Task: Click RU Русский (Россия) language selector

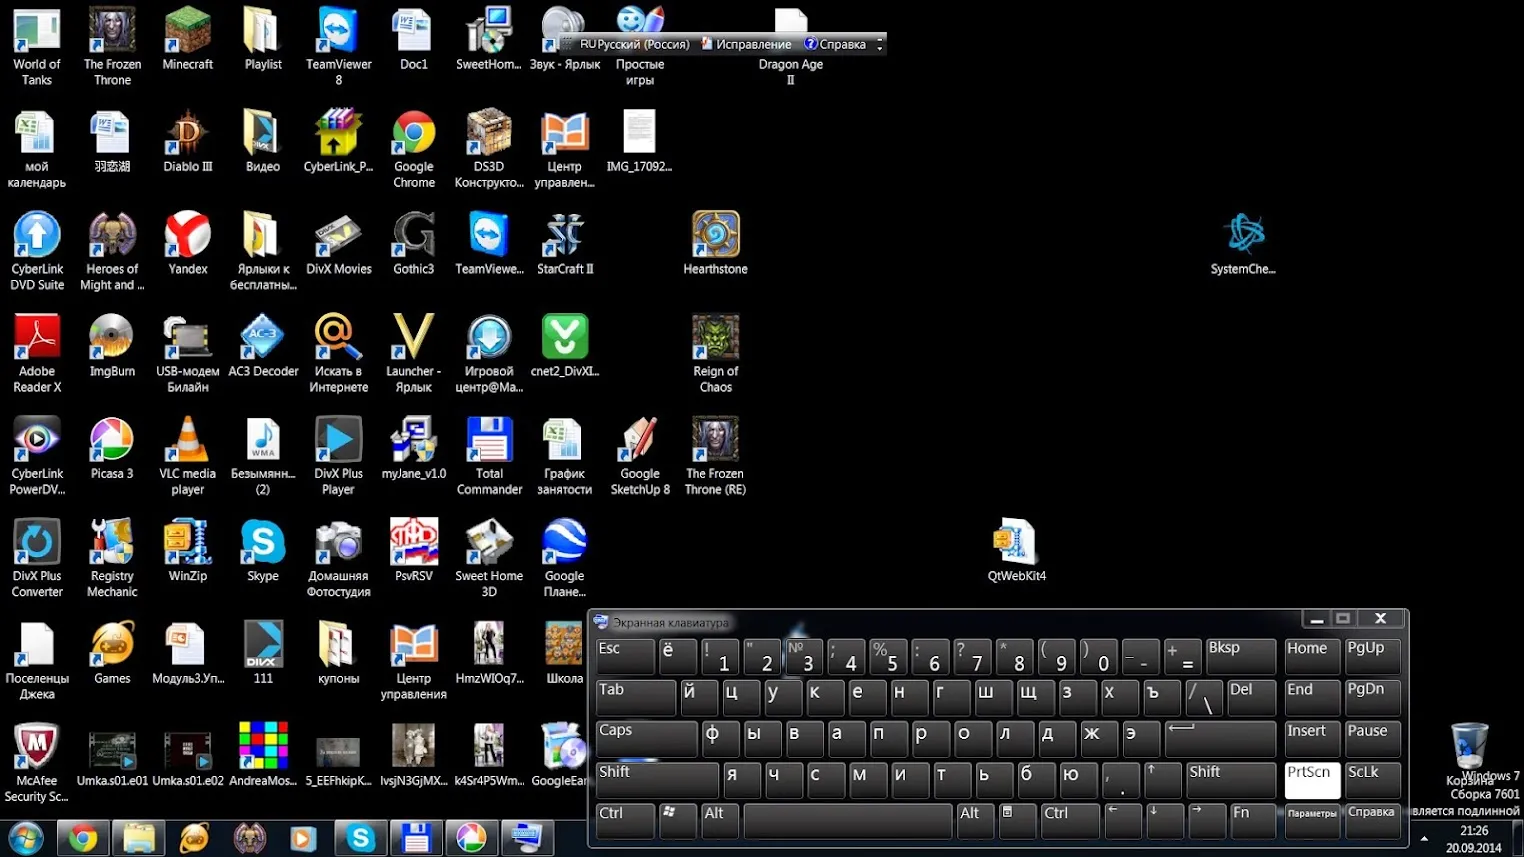Action: (x=635, y=44)
